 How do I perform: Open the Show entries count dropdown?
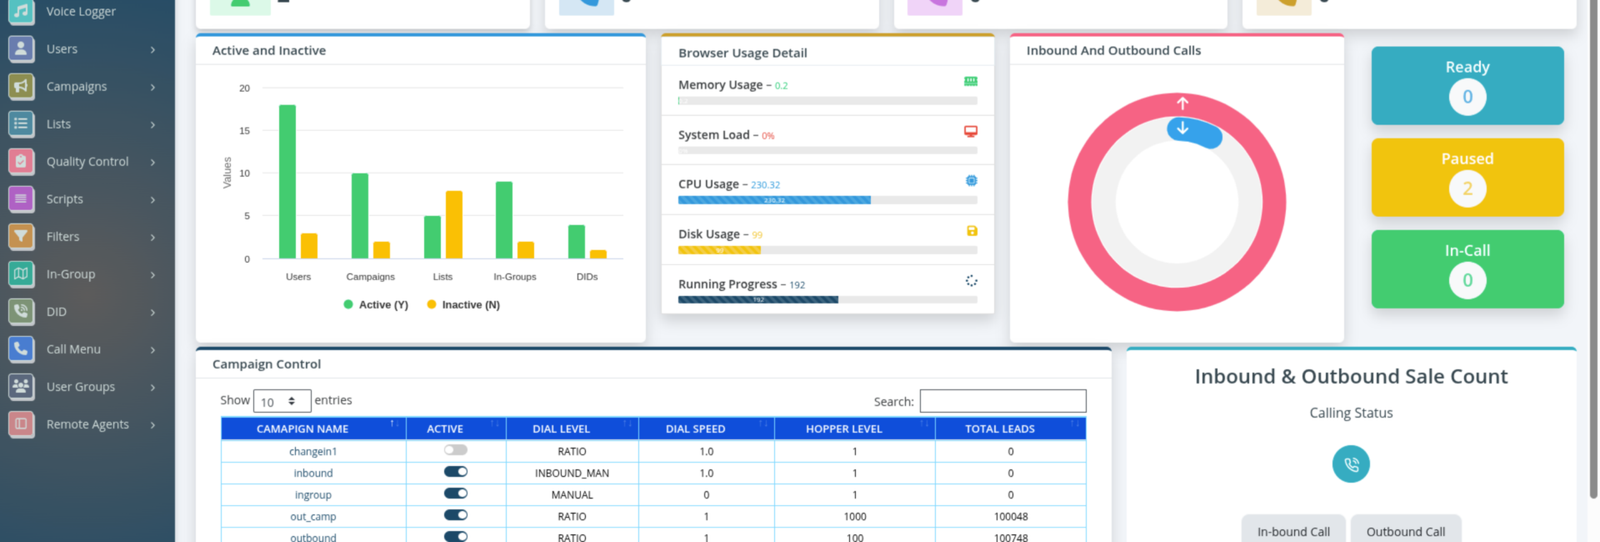pos(282,401)
